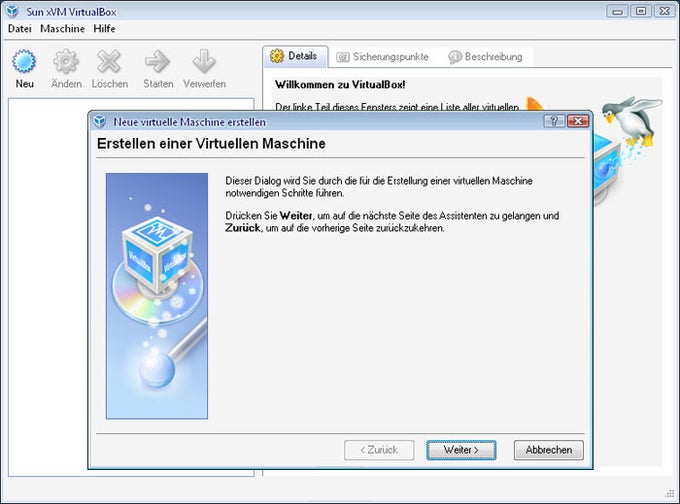Click the resize grip at window corner
This screenshot has width=680, height=504.
point(669,493)
